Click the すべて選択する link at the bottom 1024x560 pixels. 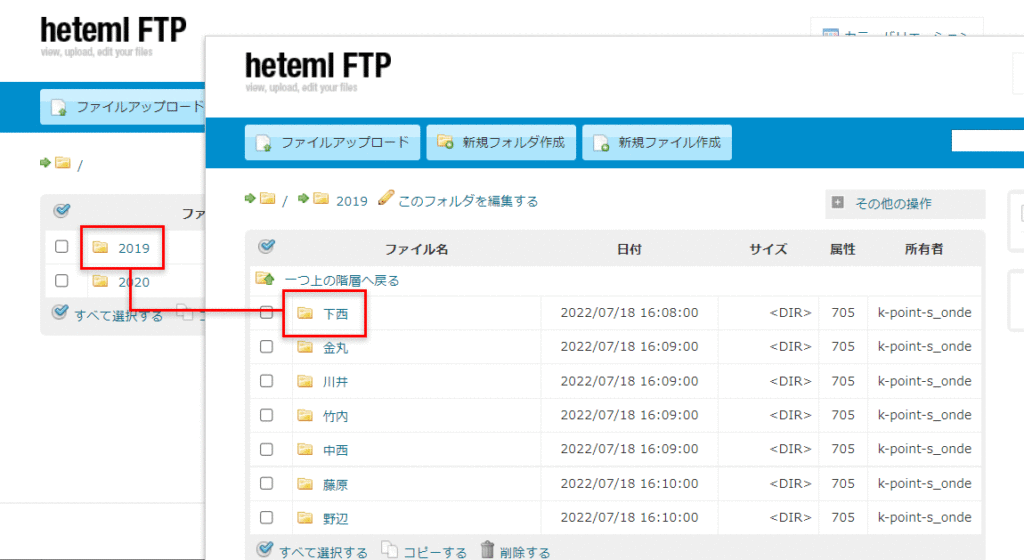pos(322,551)
